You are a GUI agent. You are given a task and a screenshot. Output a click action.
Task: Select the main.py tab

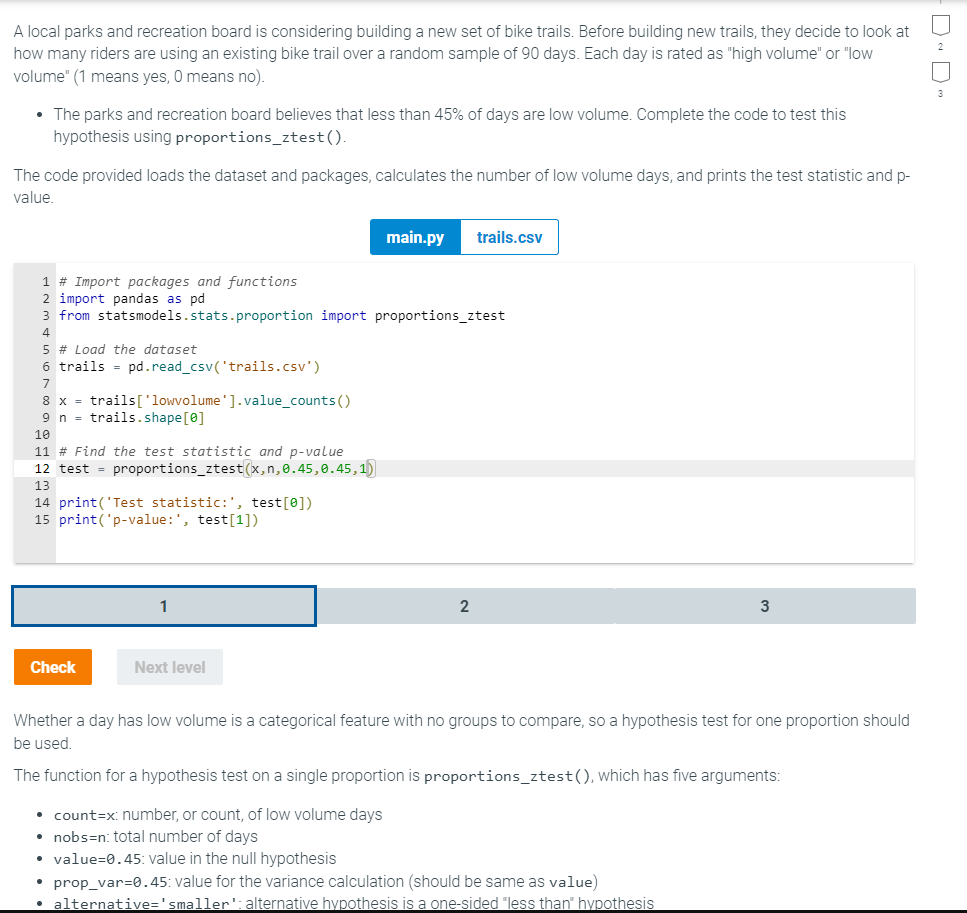coord(414,237)
